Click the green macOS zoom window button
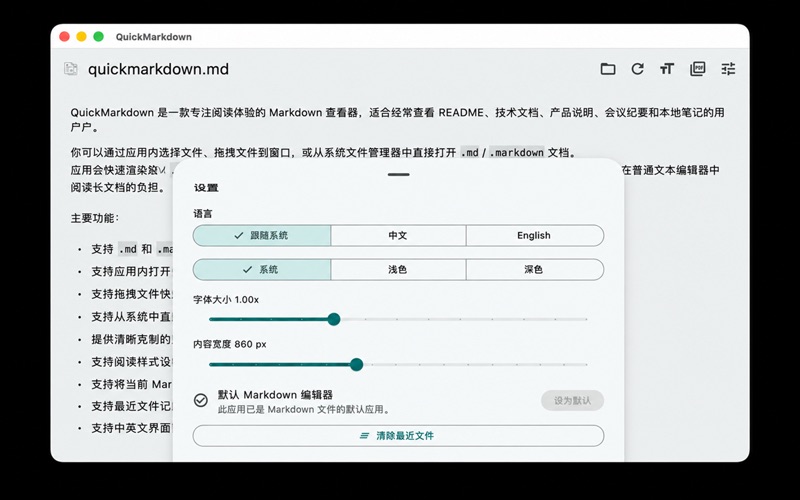 98,37
